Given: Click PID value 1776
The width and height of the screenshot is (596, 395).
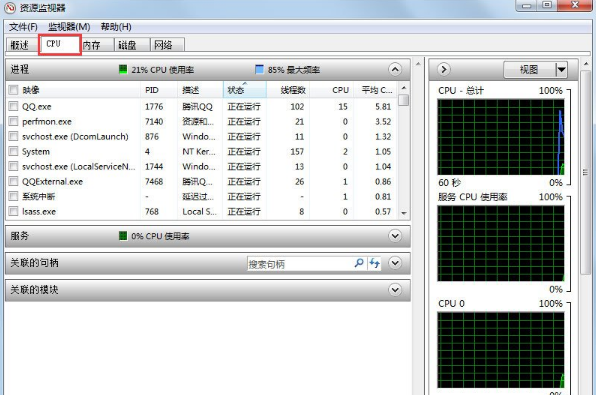Looking at the screenshot, I should click(154, 106).
